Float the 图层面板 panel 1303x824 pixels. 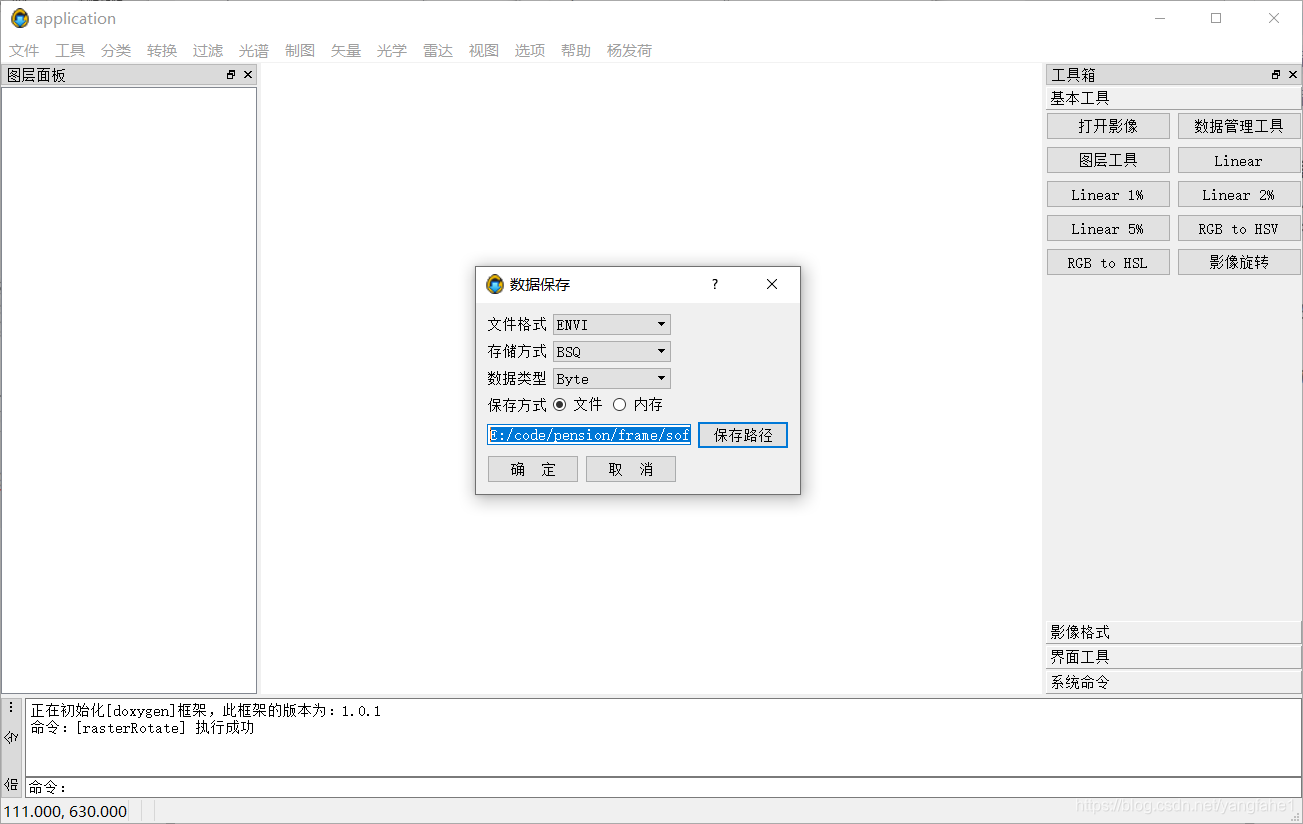pyautogui.click(x=231, y=75)
